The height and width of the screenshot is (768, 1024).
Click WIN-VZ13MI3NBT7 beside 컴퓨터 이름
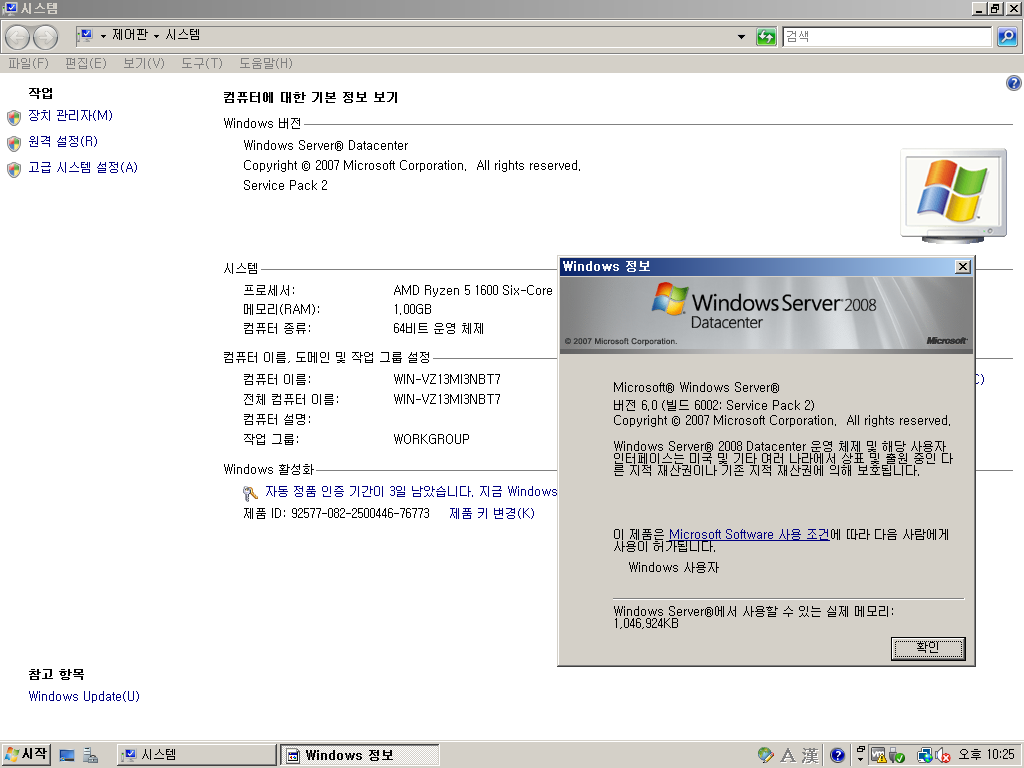pos(447,379)
